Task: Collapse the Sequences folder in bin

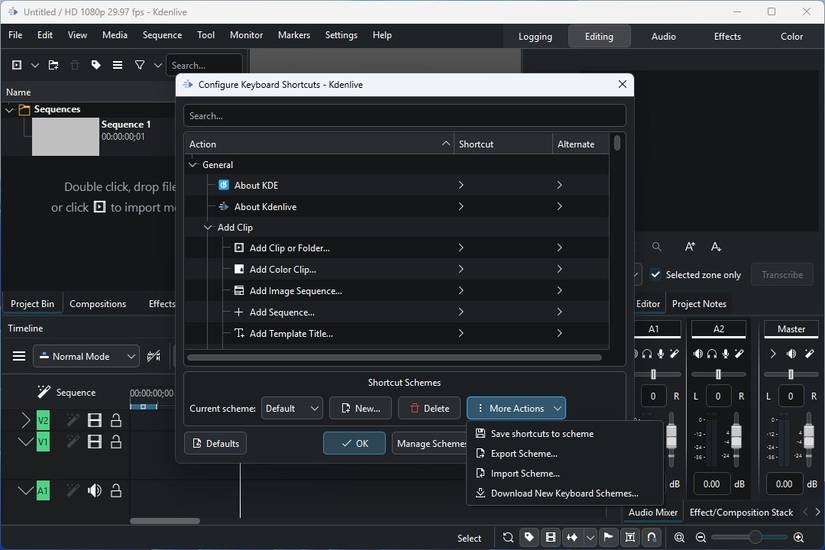Action: click(9, 109)
